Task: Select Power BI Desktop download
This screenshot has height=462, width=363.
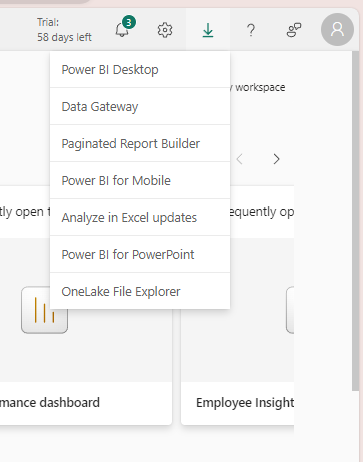Action: tap(140, 70)
